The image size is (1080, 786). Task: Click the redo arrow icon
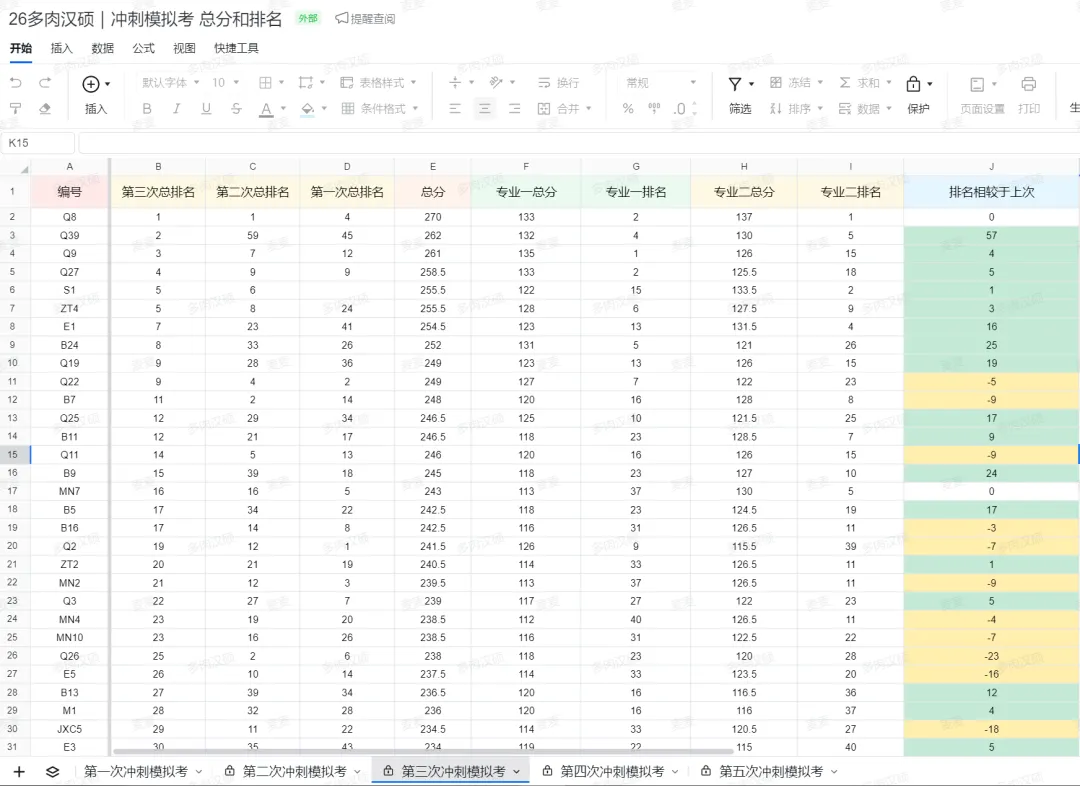click(45, 83)
